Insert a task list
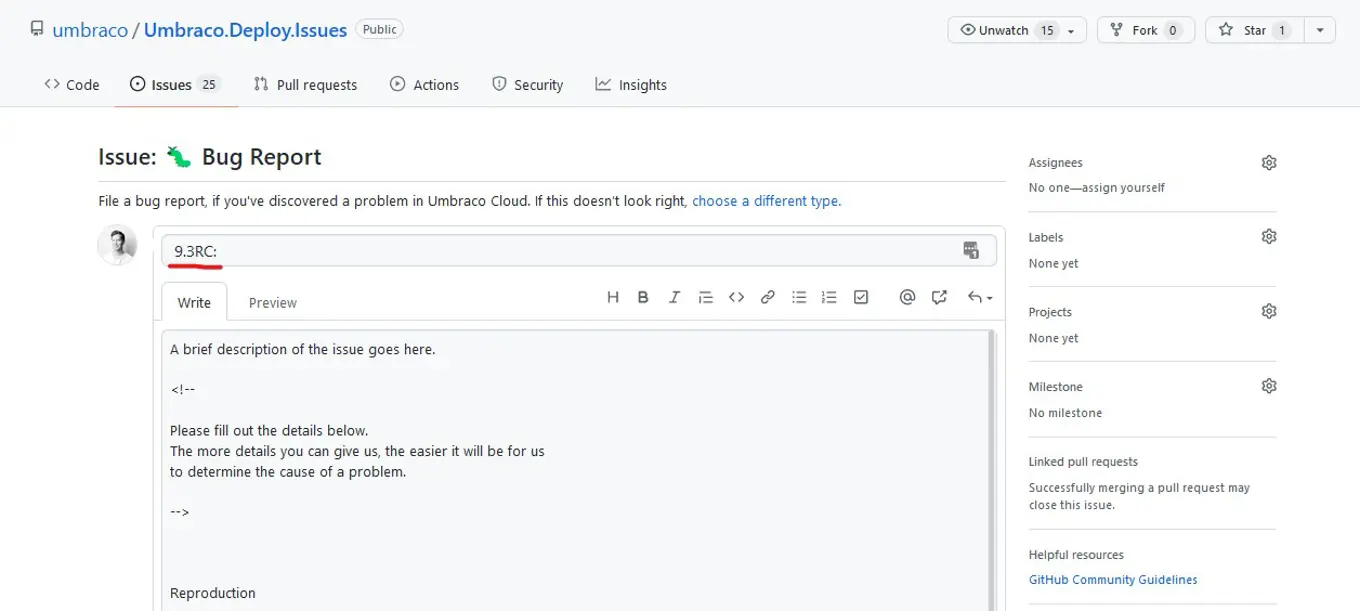 861,296
